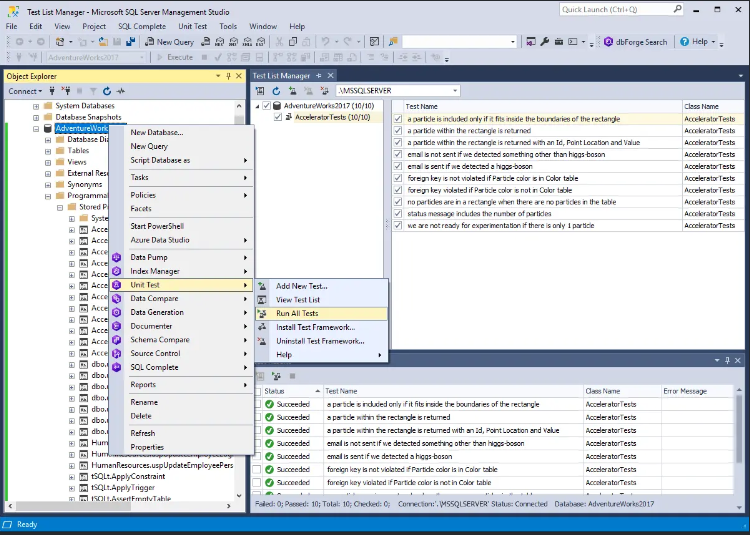Click Object Explorer horizontal scrollbar
The height and width of the screenshot is (535, 750).
pyautogui.click(x=73, y=506)
